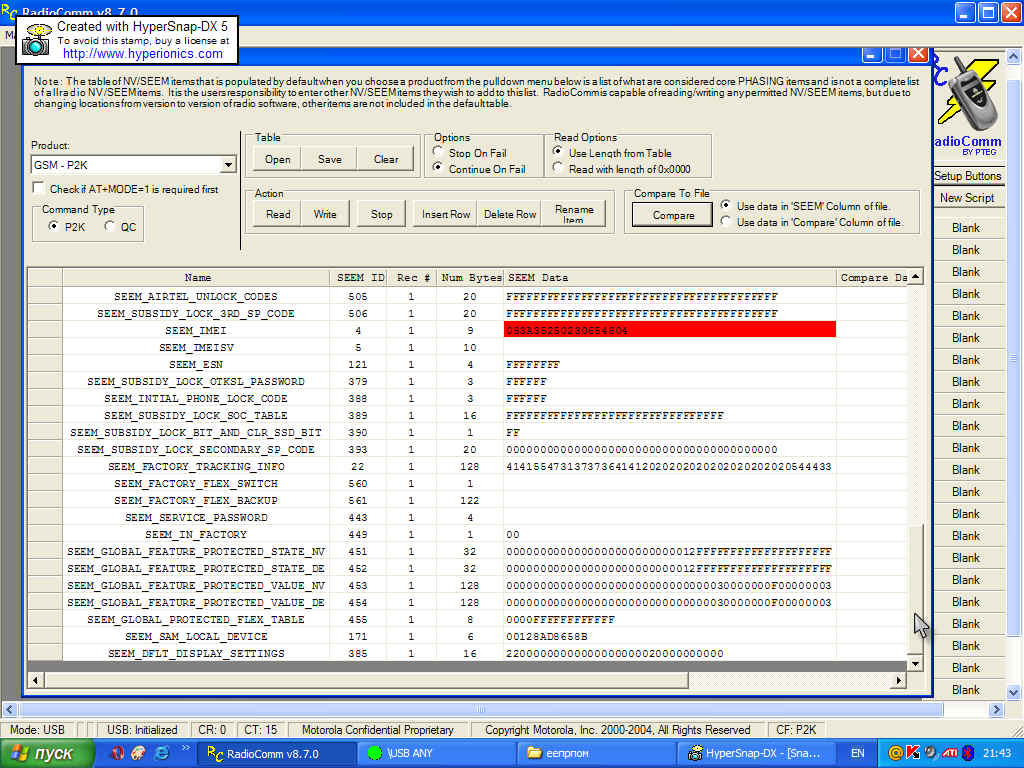Select Use data in 'SEEM' Column of file
Screen dimensions: 1024x768
coord(726,206)
